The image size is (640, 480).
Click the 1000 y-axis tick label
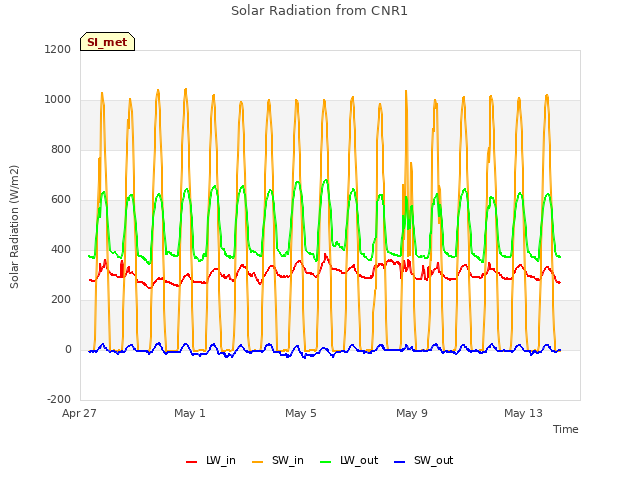coord(58,100)
